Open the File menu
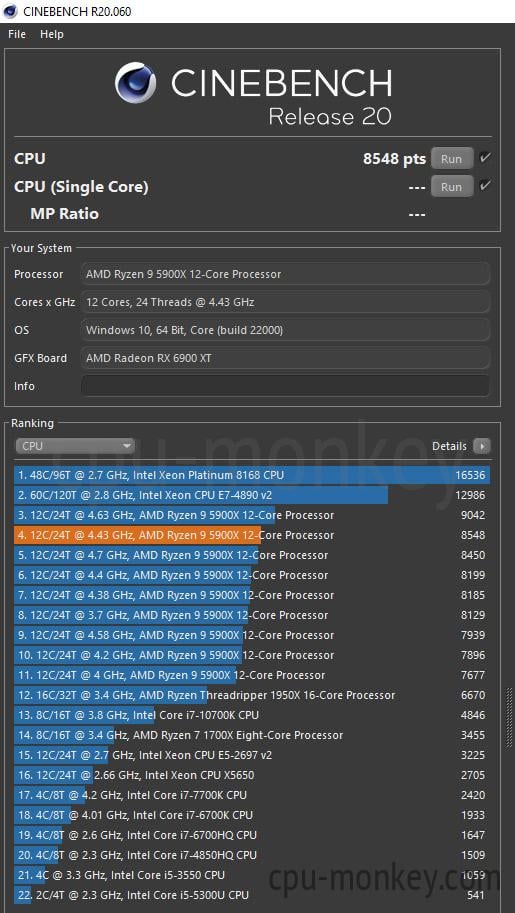 coord(17,34)
